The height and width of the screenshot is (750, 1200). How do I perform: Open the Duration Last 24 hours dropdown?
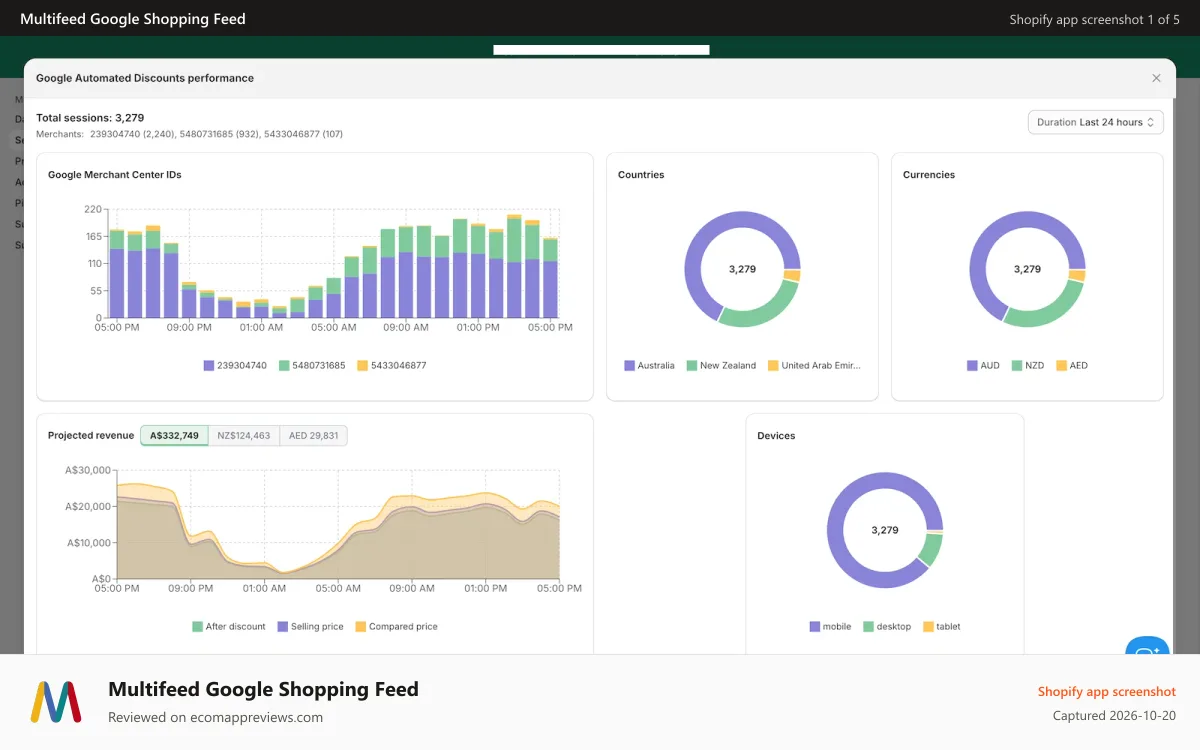(x=1096, y=122)
